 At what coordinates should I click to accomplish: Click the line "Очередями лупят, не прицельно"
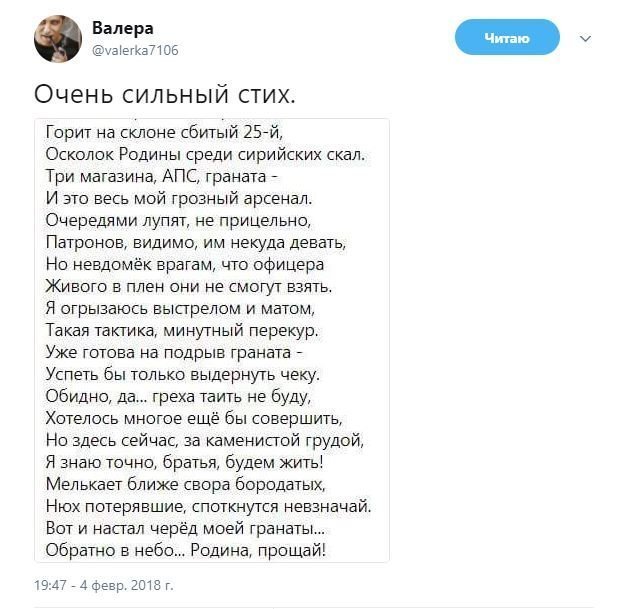(x=180, y=220)
